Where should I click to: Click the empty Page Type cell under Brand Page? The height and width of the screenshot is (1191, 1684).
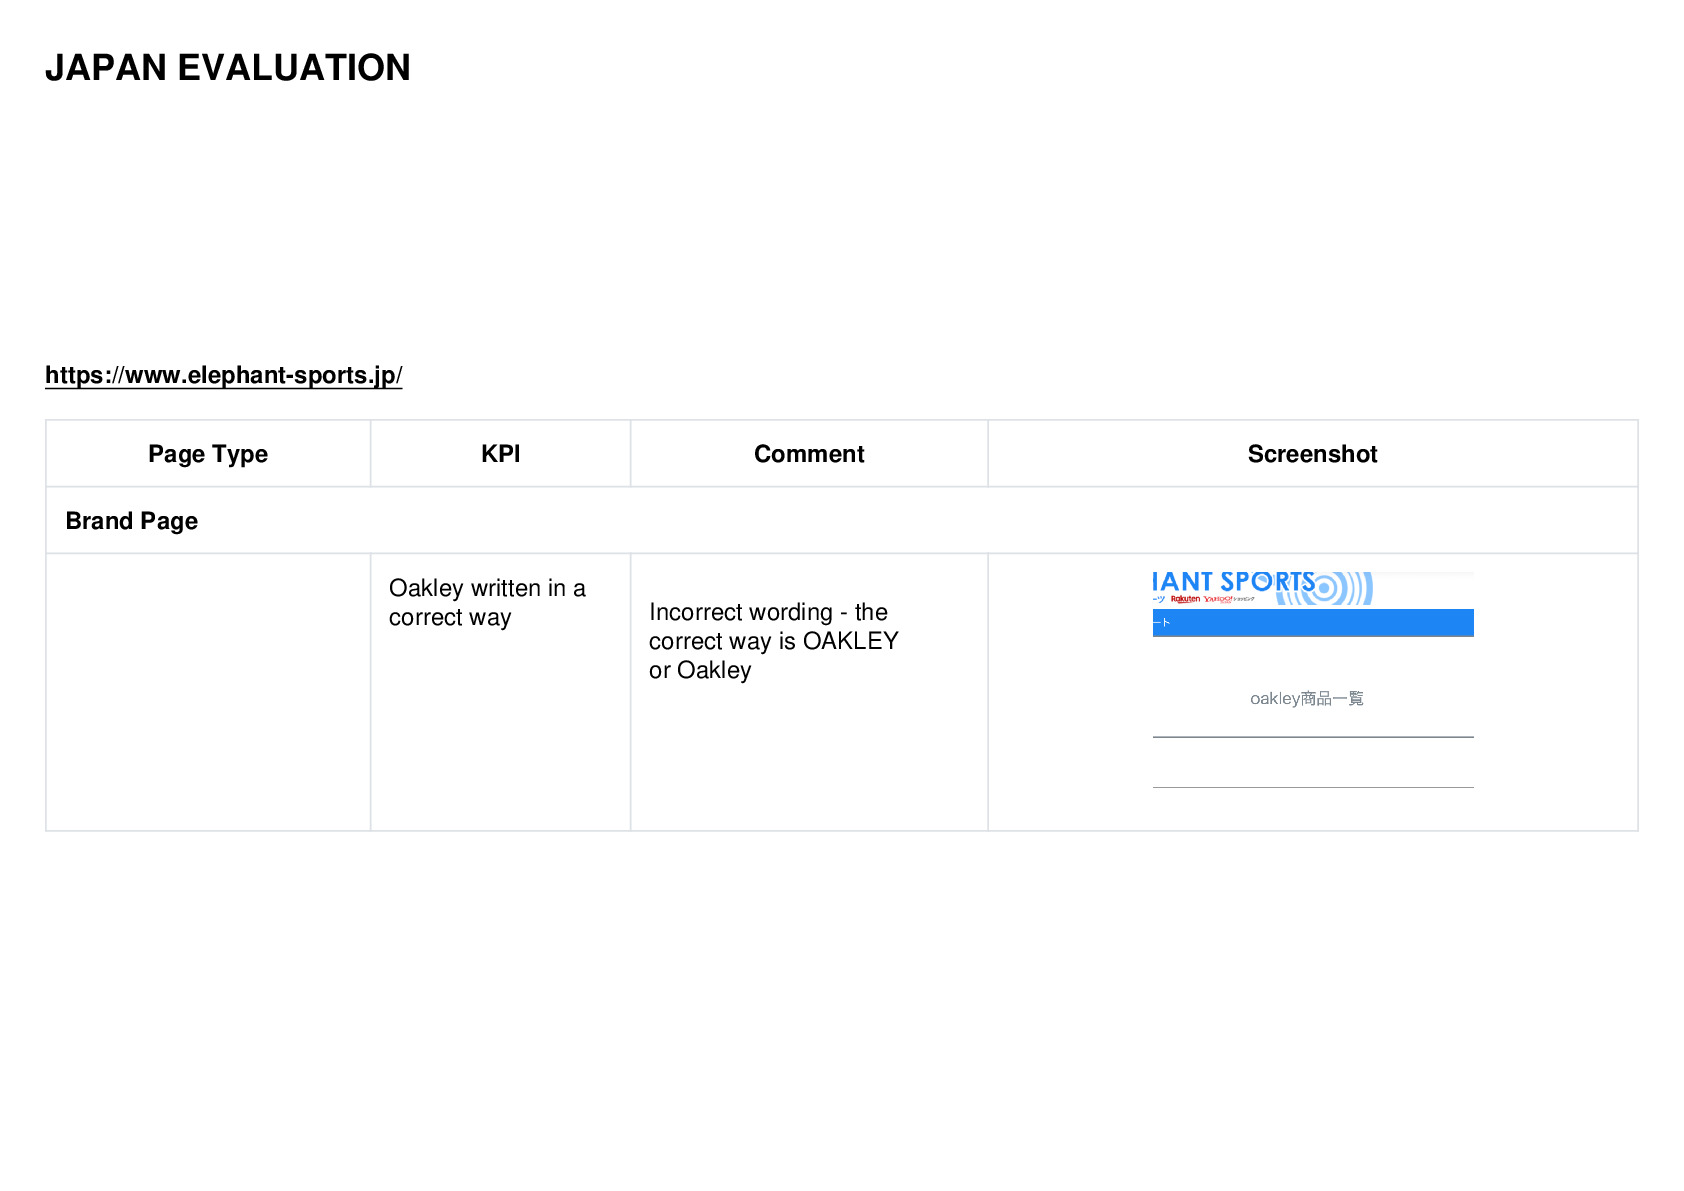point(208,692)
